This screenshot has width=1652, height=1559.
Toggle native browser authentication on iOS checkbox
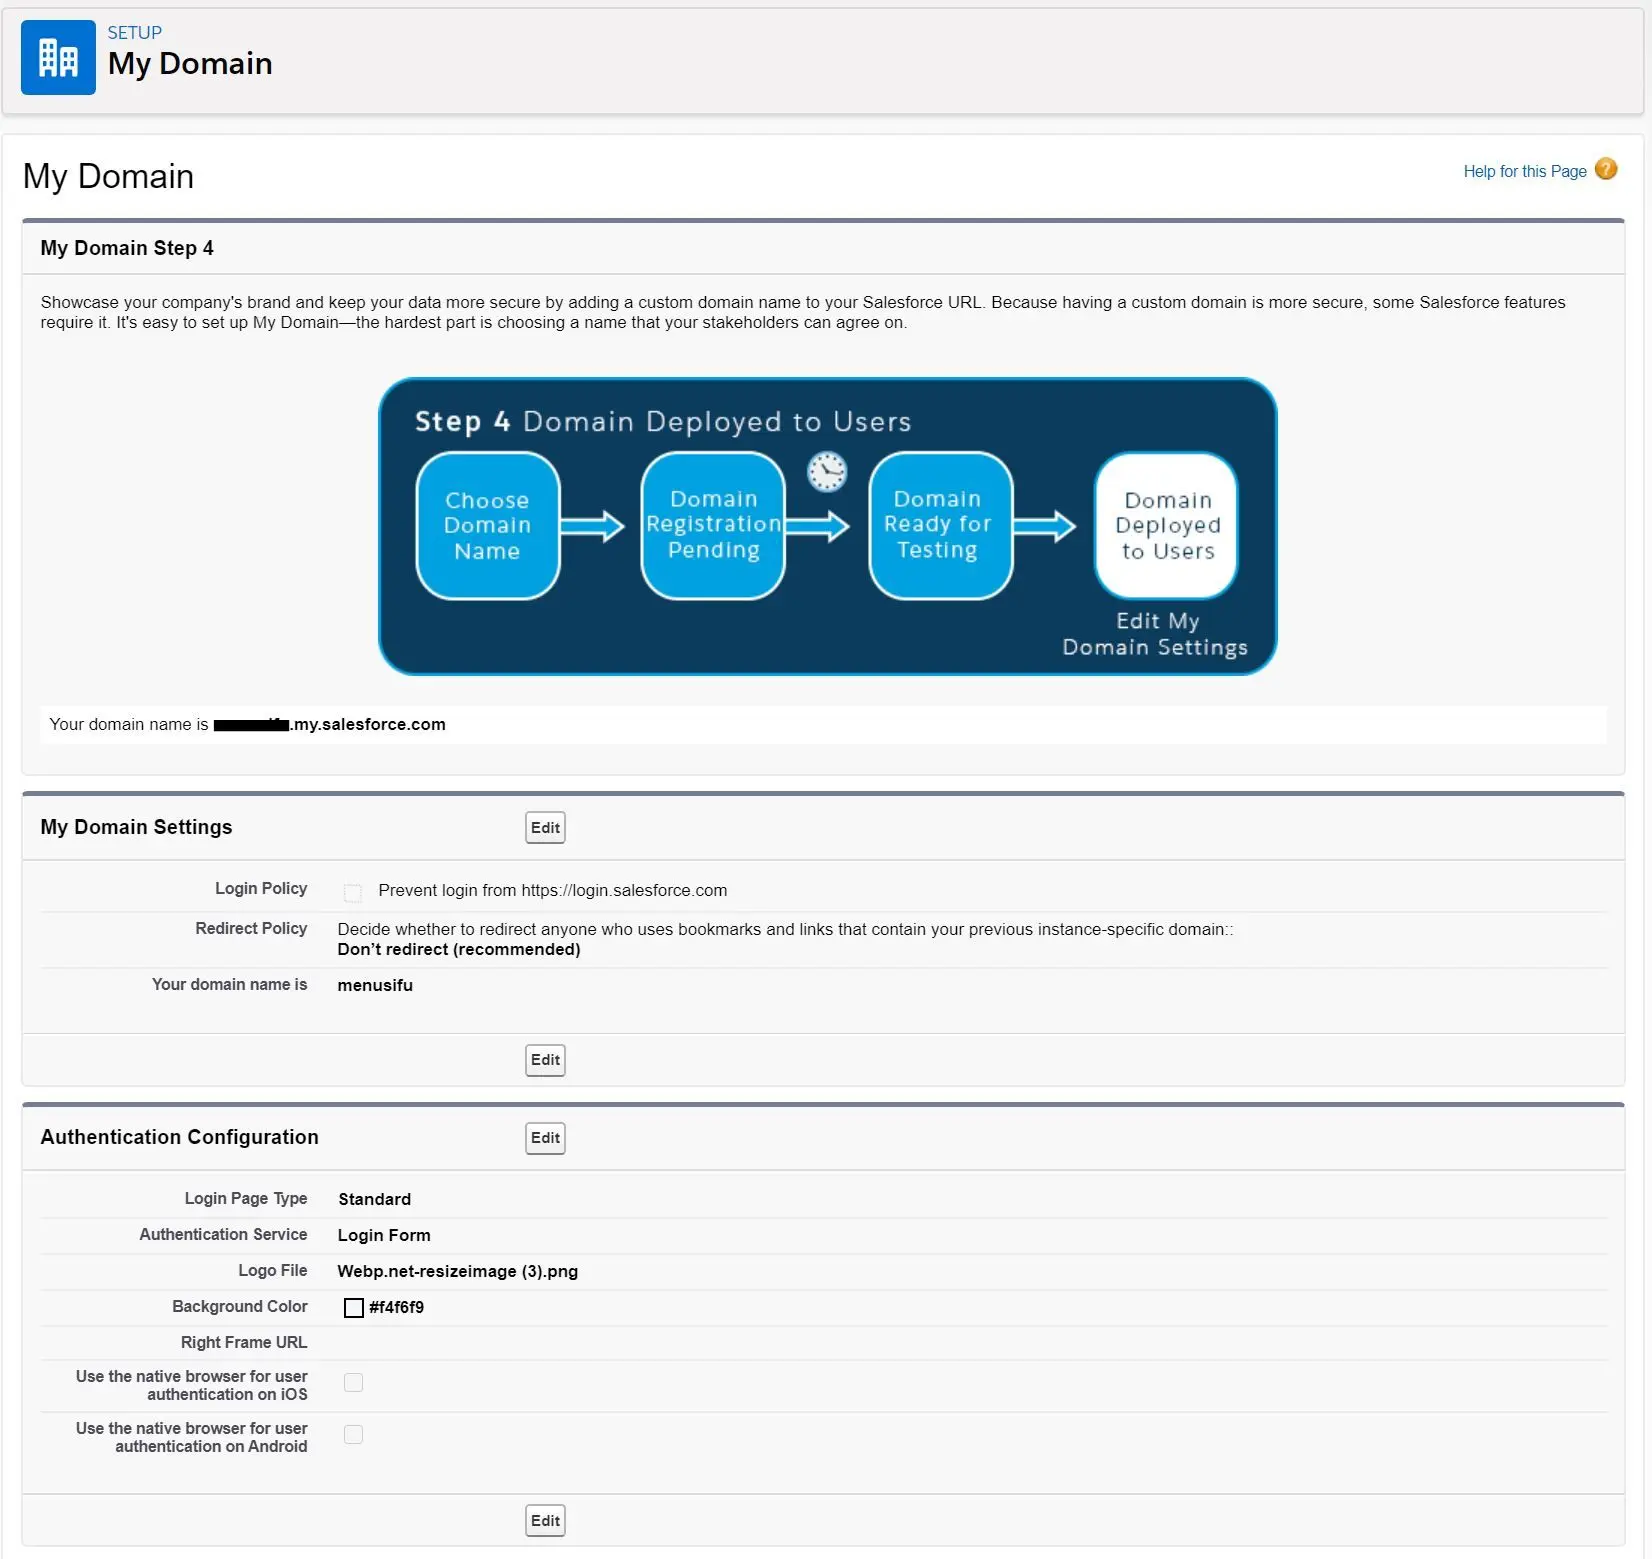click(x=353, y=1382)
